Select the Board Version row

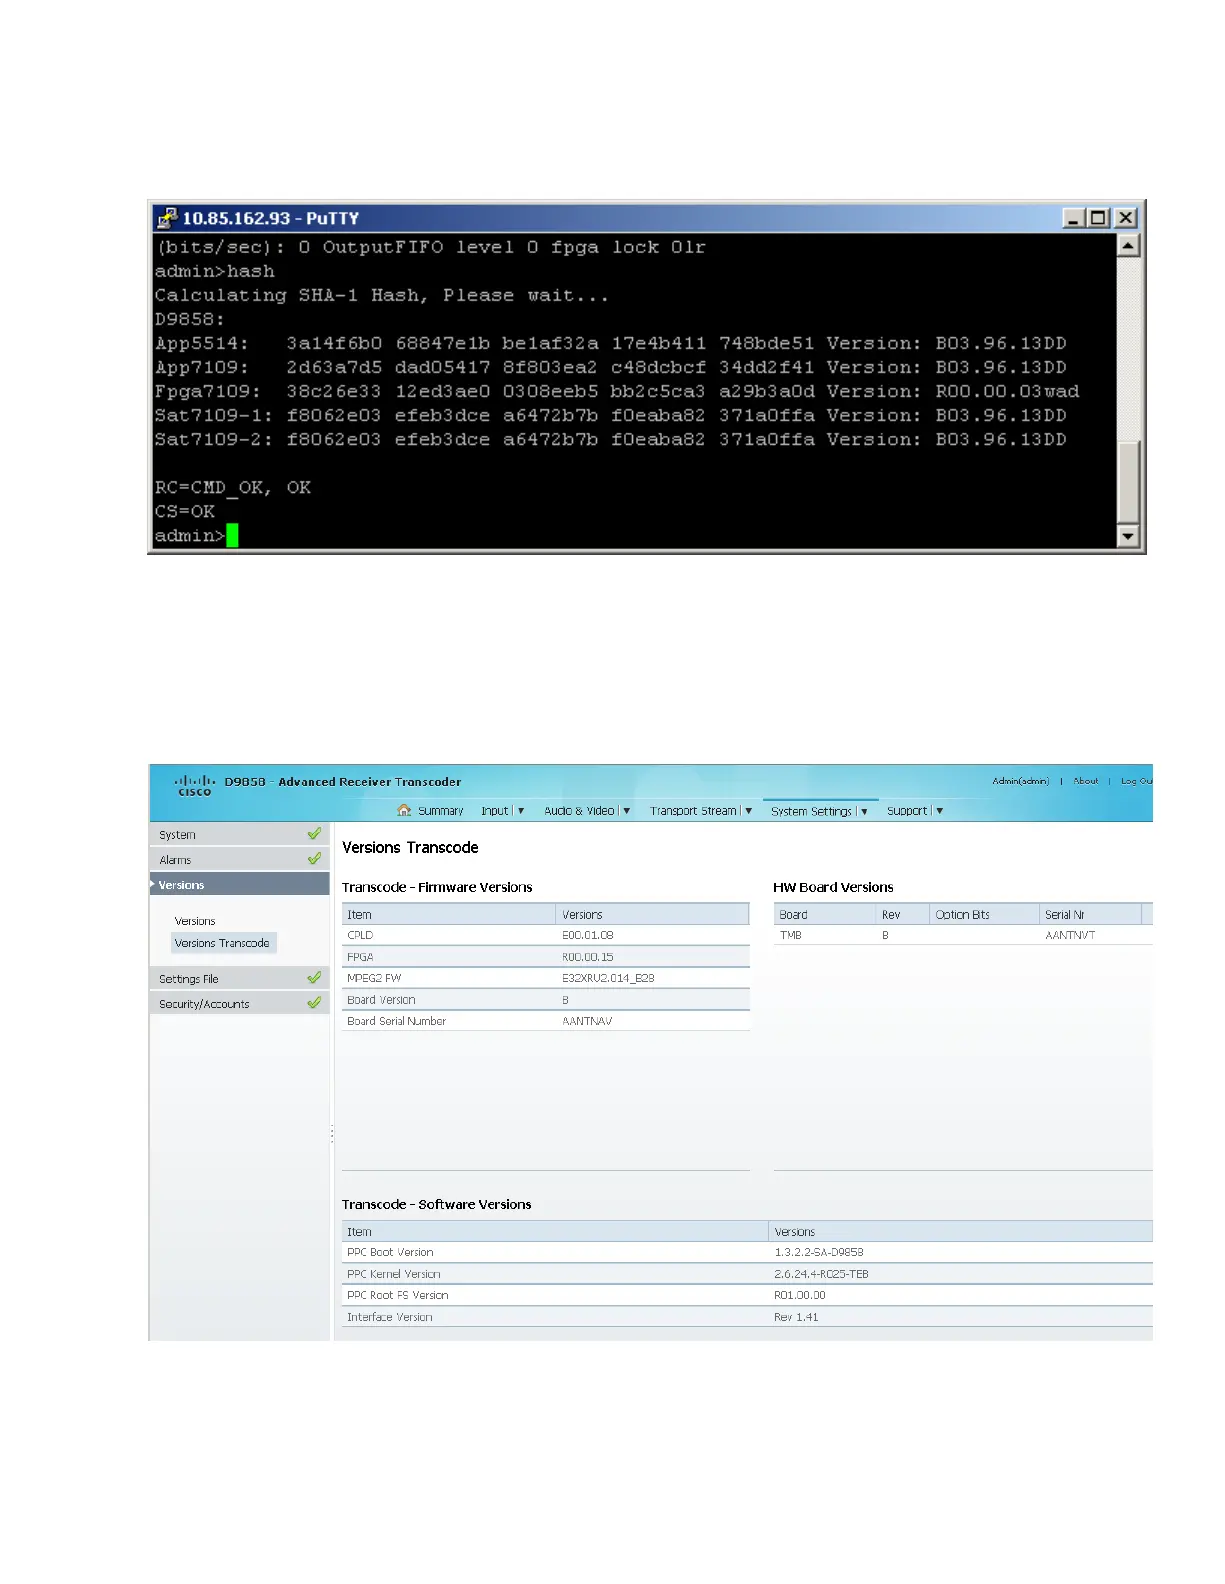(x=546, y=1000)
